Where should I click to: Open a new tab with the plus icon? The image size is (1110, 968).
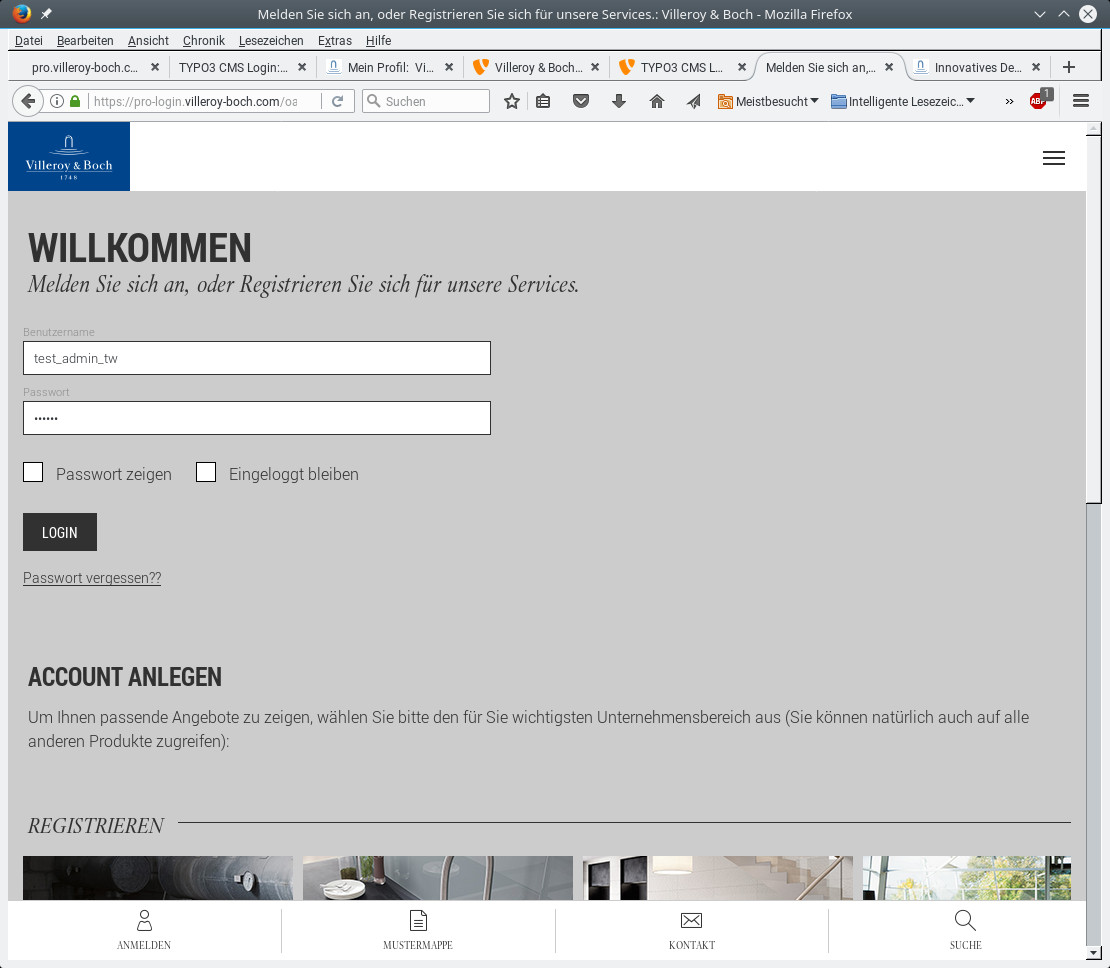coord(1069,67)
